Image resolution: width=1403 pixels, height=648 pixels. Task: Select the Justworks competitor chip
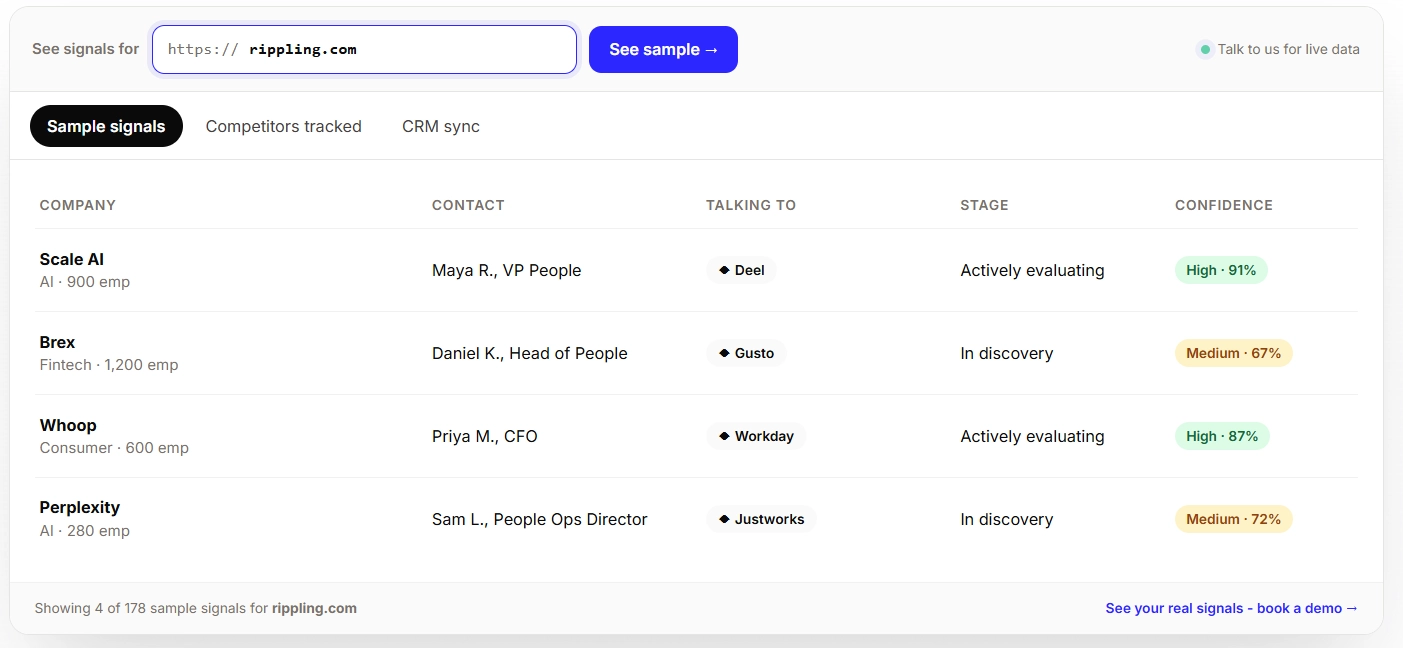(761, 519)
